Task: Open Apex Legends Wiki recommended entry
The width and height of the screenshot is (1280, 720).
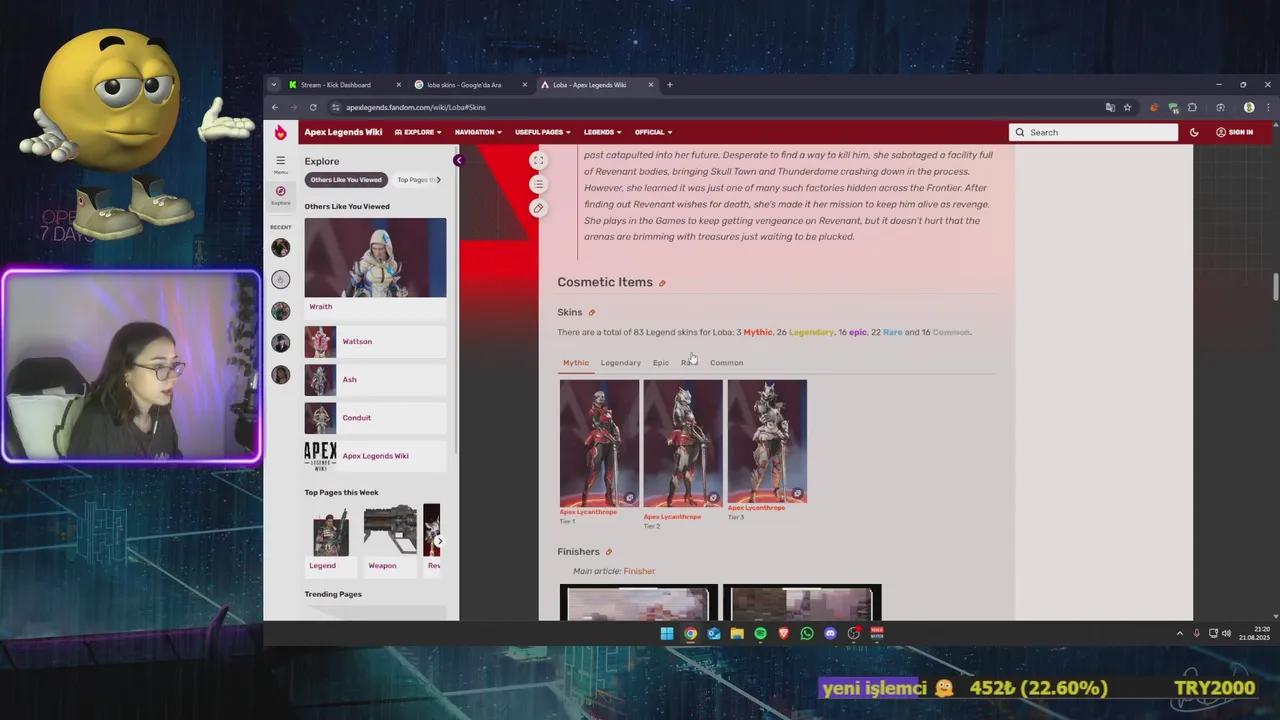Action: click(x=375, y=455)
